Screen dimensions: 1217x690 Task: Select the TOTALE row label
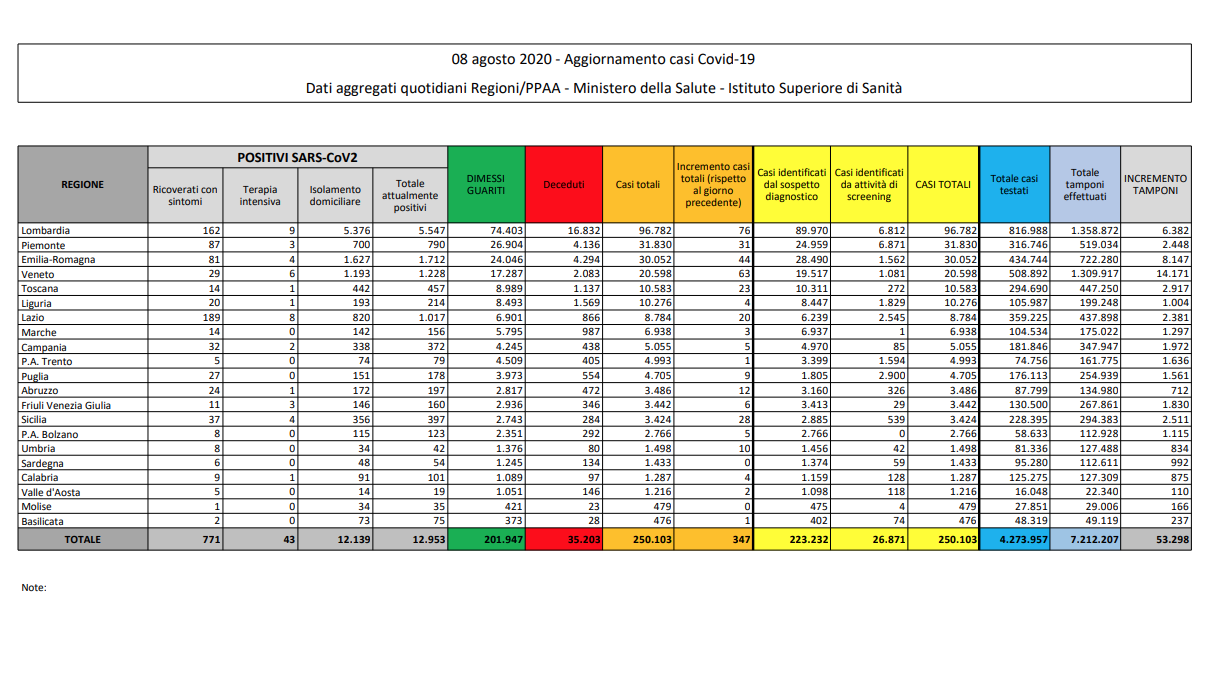click(82, 539)
